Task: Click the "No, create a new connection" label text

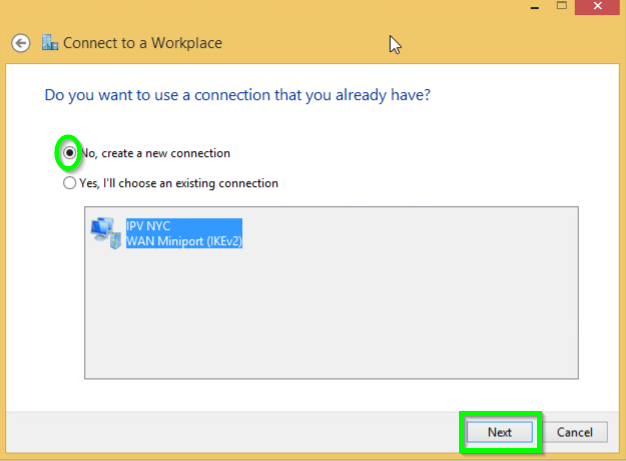Action: click(x=155, y=154)
